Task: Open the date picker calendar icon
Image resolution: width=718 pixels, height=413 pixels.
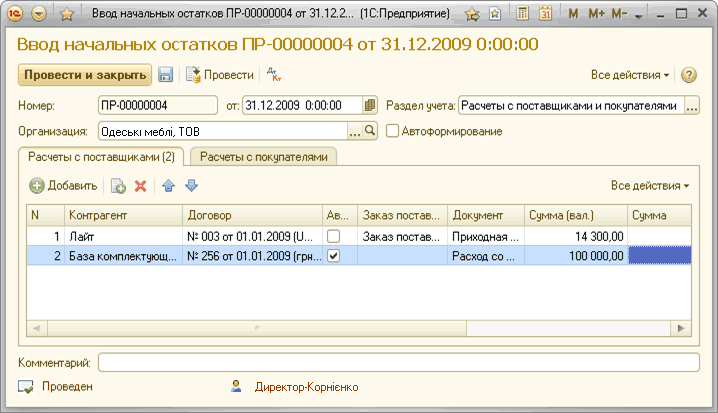Action: [370, 105]
